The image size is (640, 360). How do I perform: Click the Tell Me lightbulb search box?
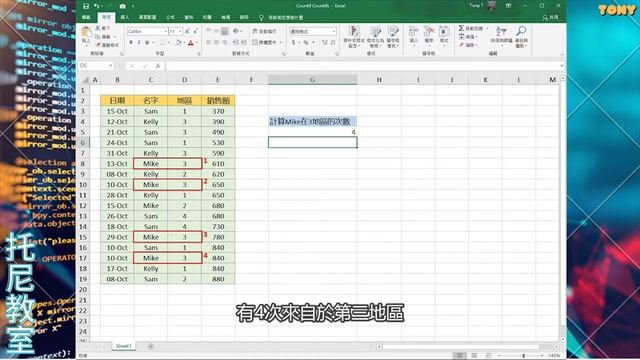click(x=282, y=18)
